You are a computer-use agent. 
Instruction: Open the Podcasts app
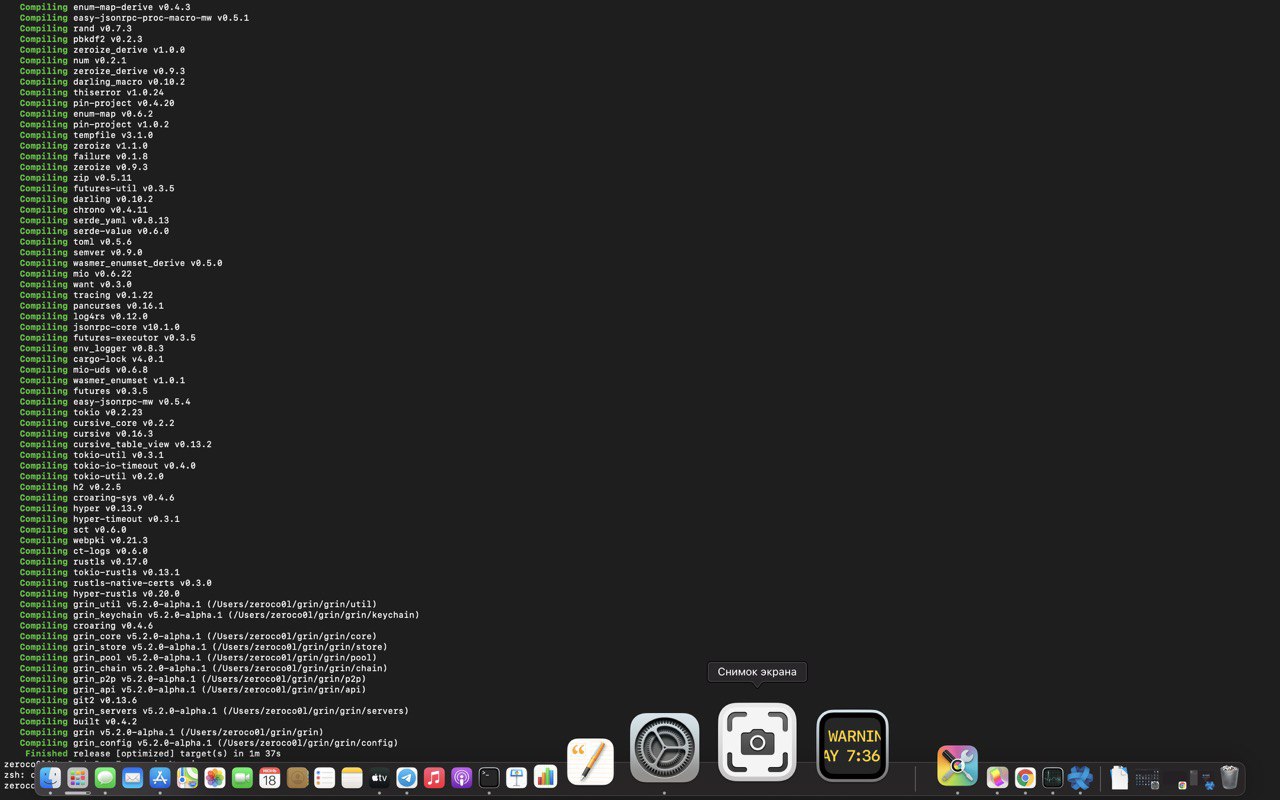(461, 777)
